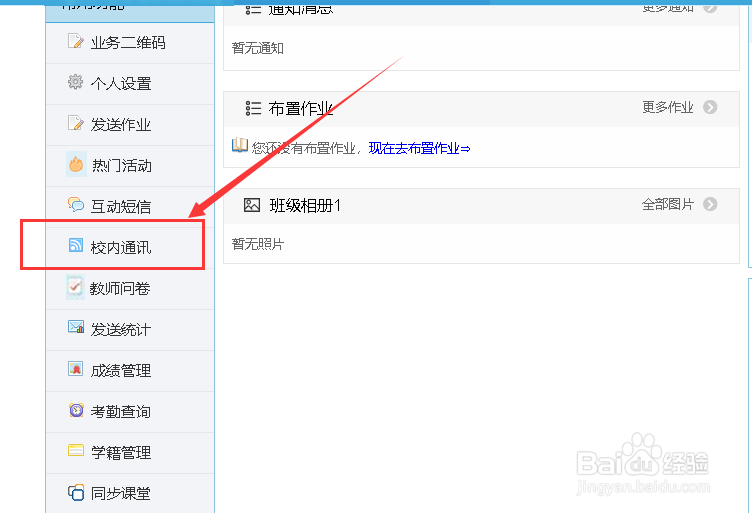Open 互动短信 menu entry
Viewport: 752px width, 513px height.
pyautogui.click(x=130, y=207)
